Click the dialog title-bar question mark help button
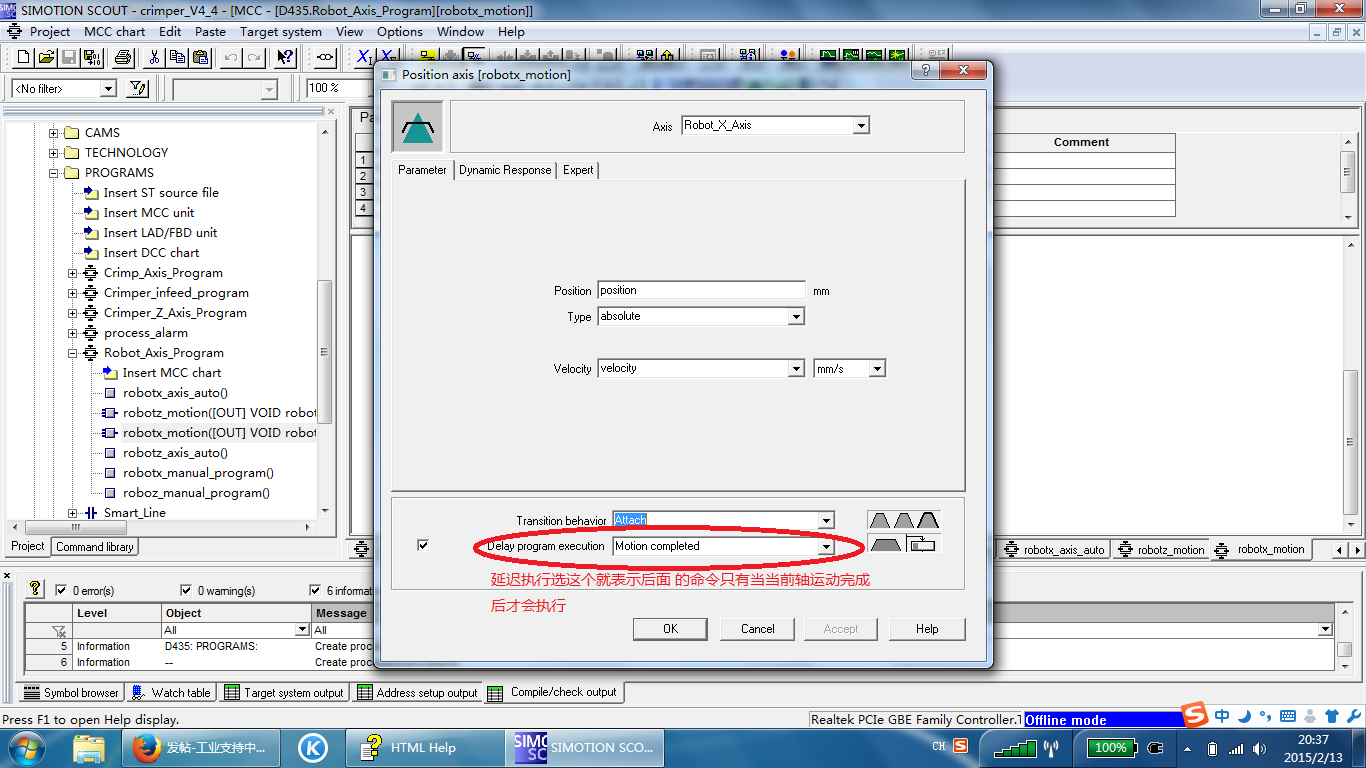 pyautogui.click(x=926, y=70)
